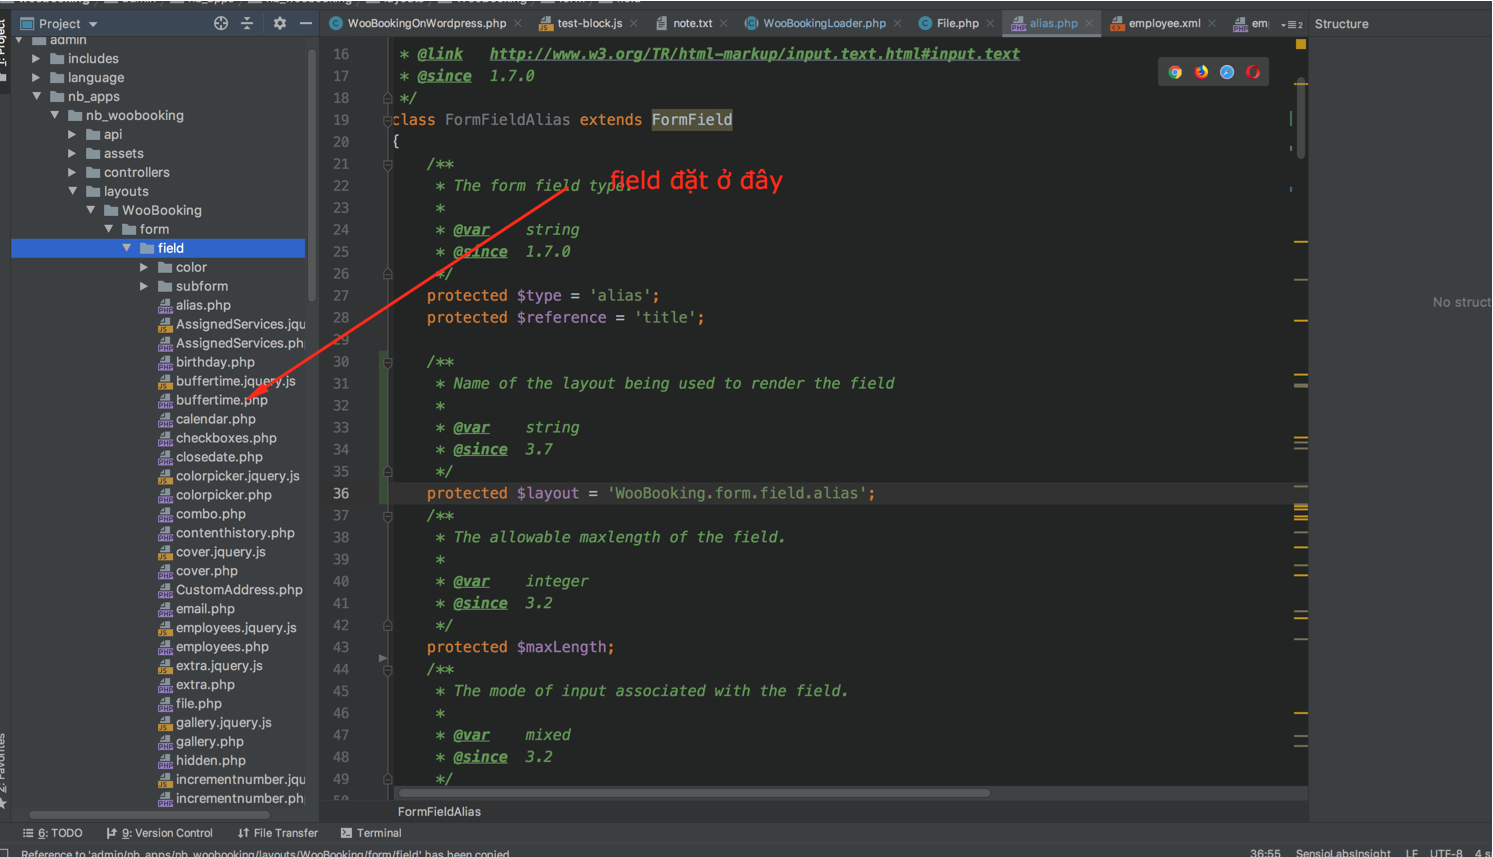Open the Terminal tool window

coord(371,833)
